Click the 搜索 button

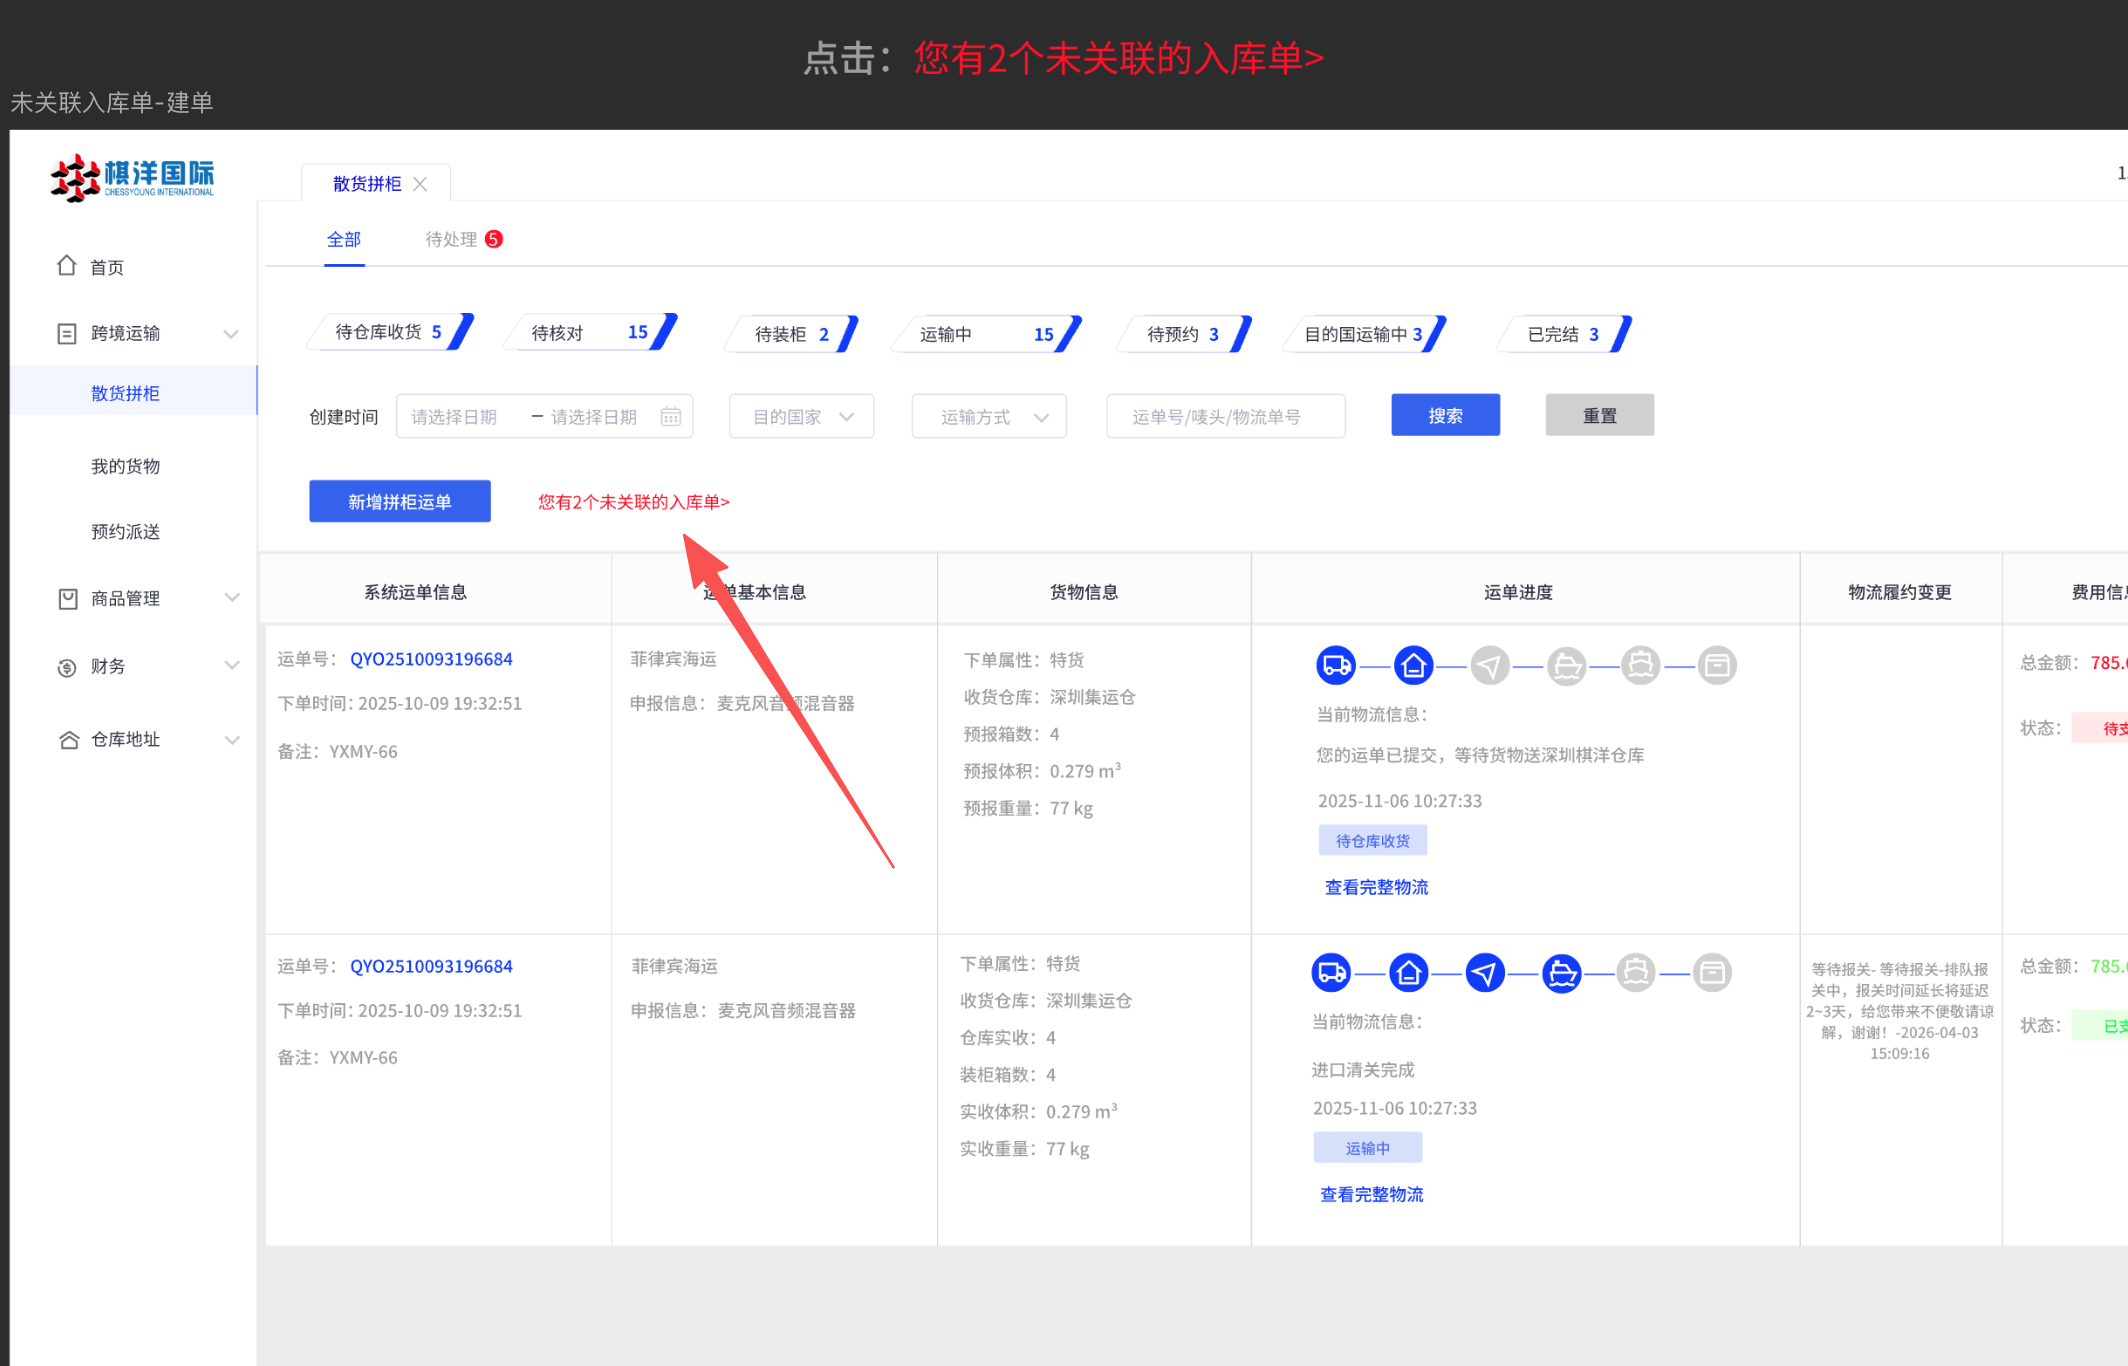pyautogui.click(x=1445, y=415)
